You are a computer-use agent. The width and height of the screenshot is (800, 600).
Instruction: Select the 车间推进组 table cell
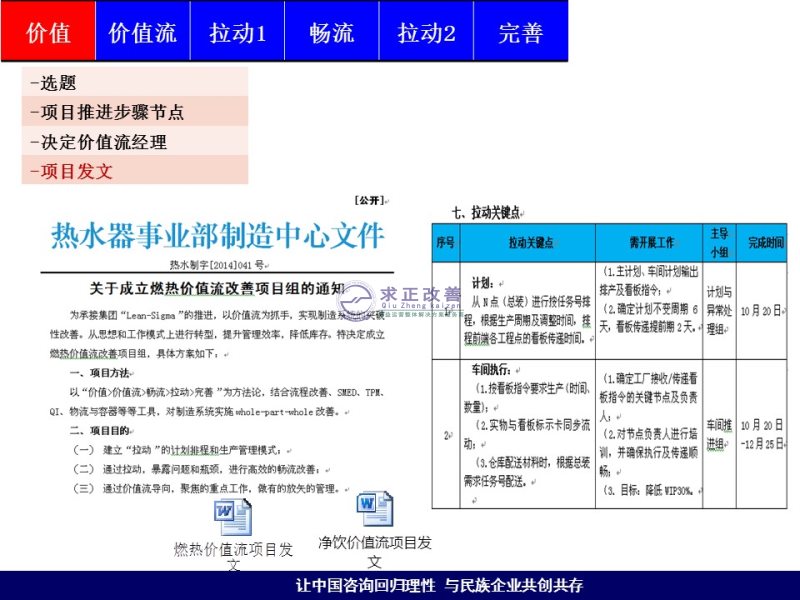719,436
